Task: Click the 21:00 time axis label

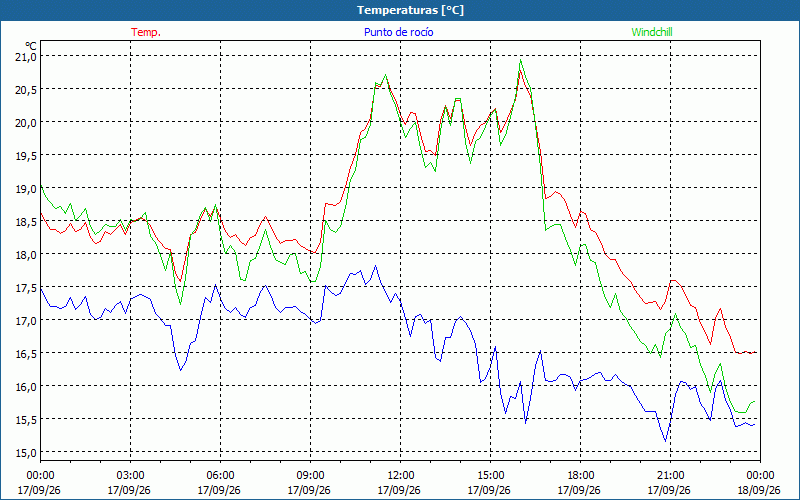Action: [x=670, y=476]
